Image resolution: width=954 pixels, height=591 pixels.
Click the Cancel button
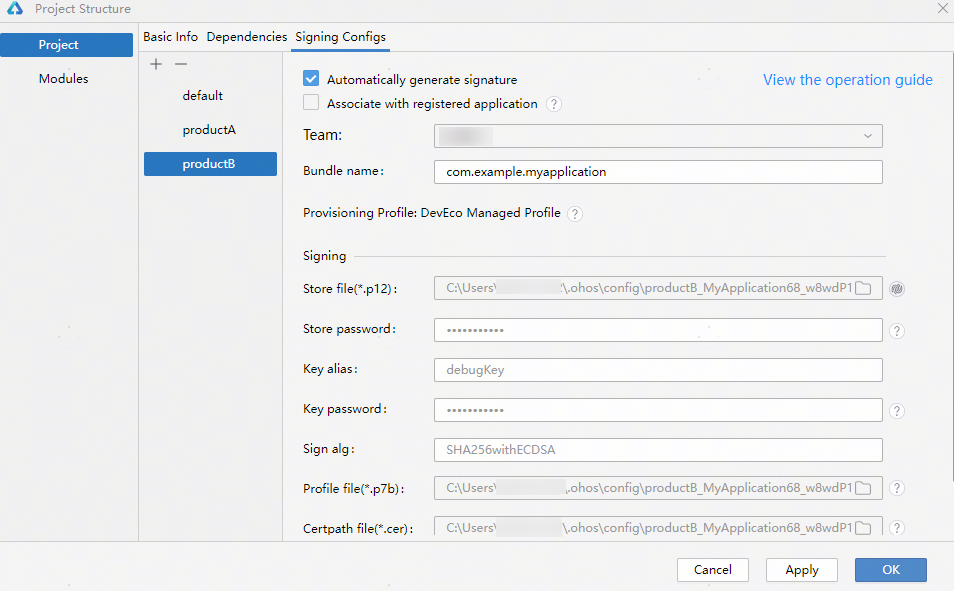pyautogui.click(x=712, y=570)
